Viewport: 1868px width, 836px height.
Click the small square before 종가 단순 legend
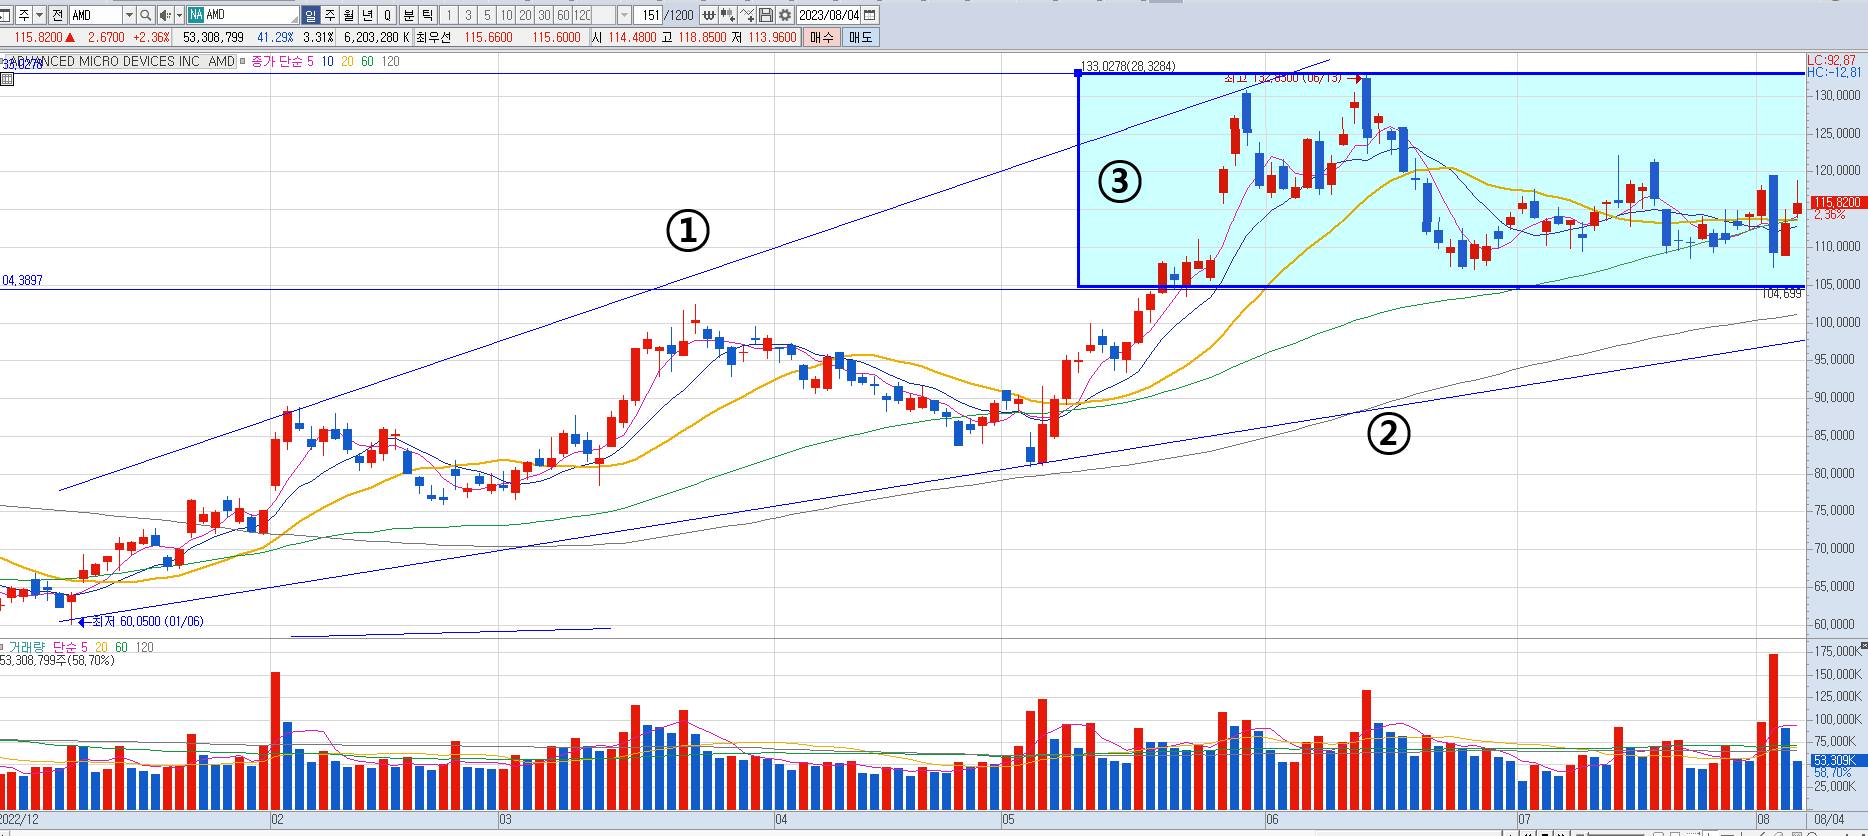(x=243, y=61)
